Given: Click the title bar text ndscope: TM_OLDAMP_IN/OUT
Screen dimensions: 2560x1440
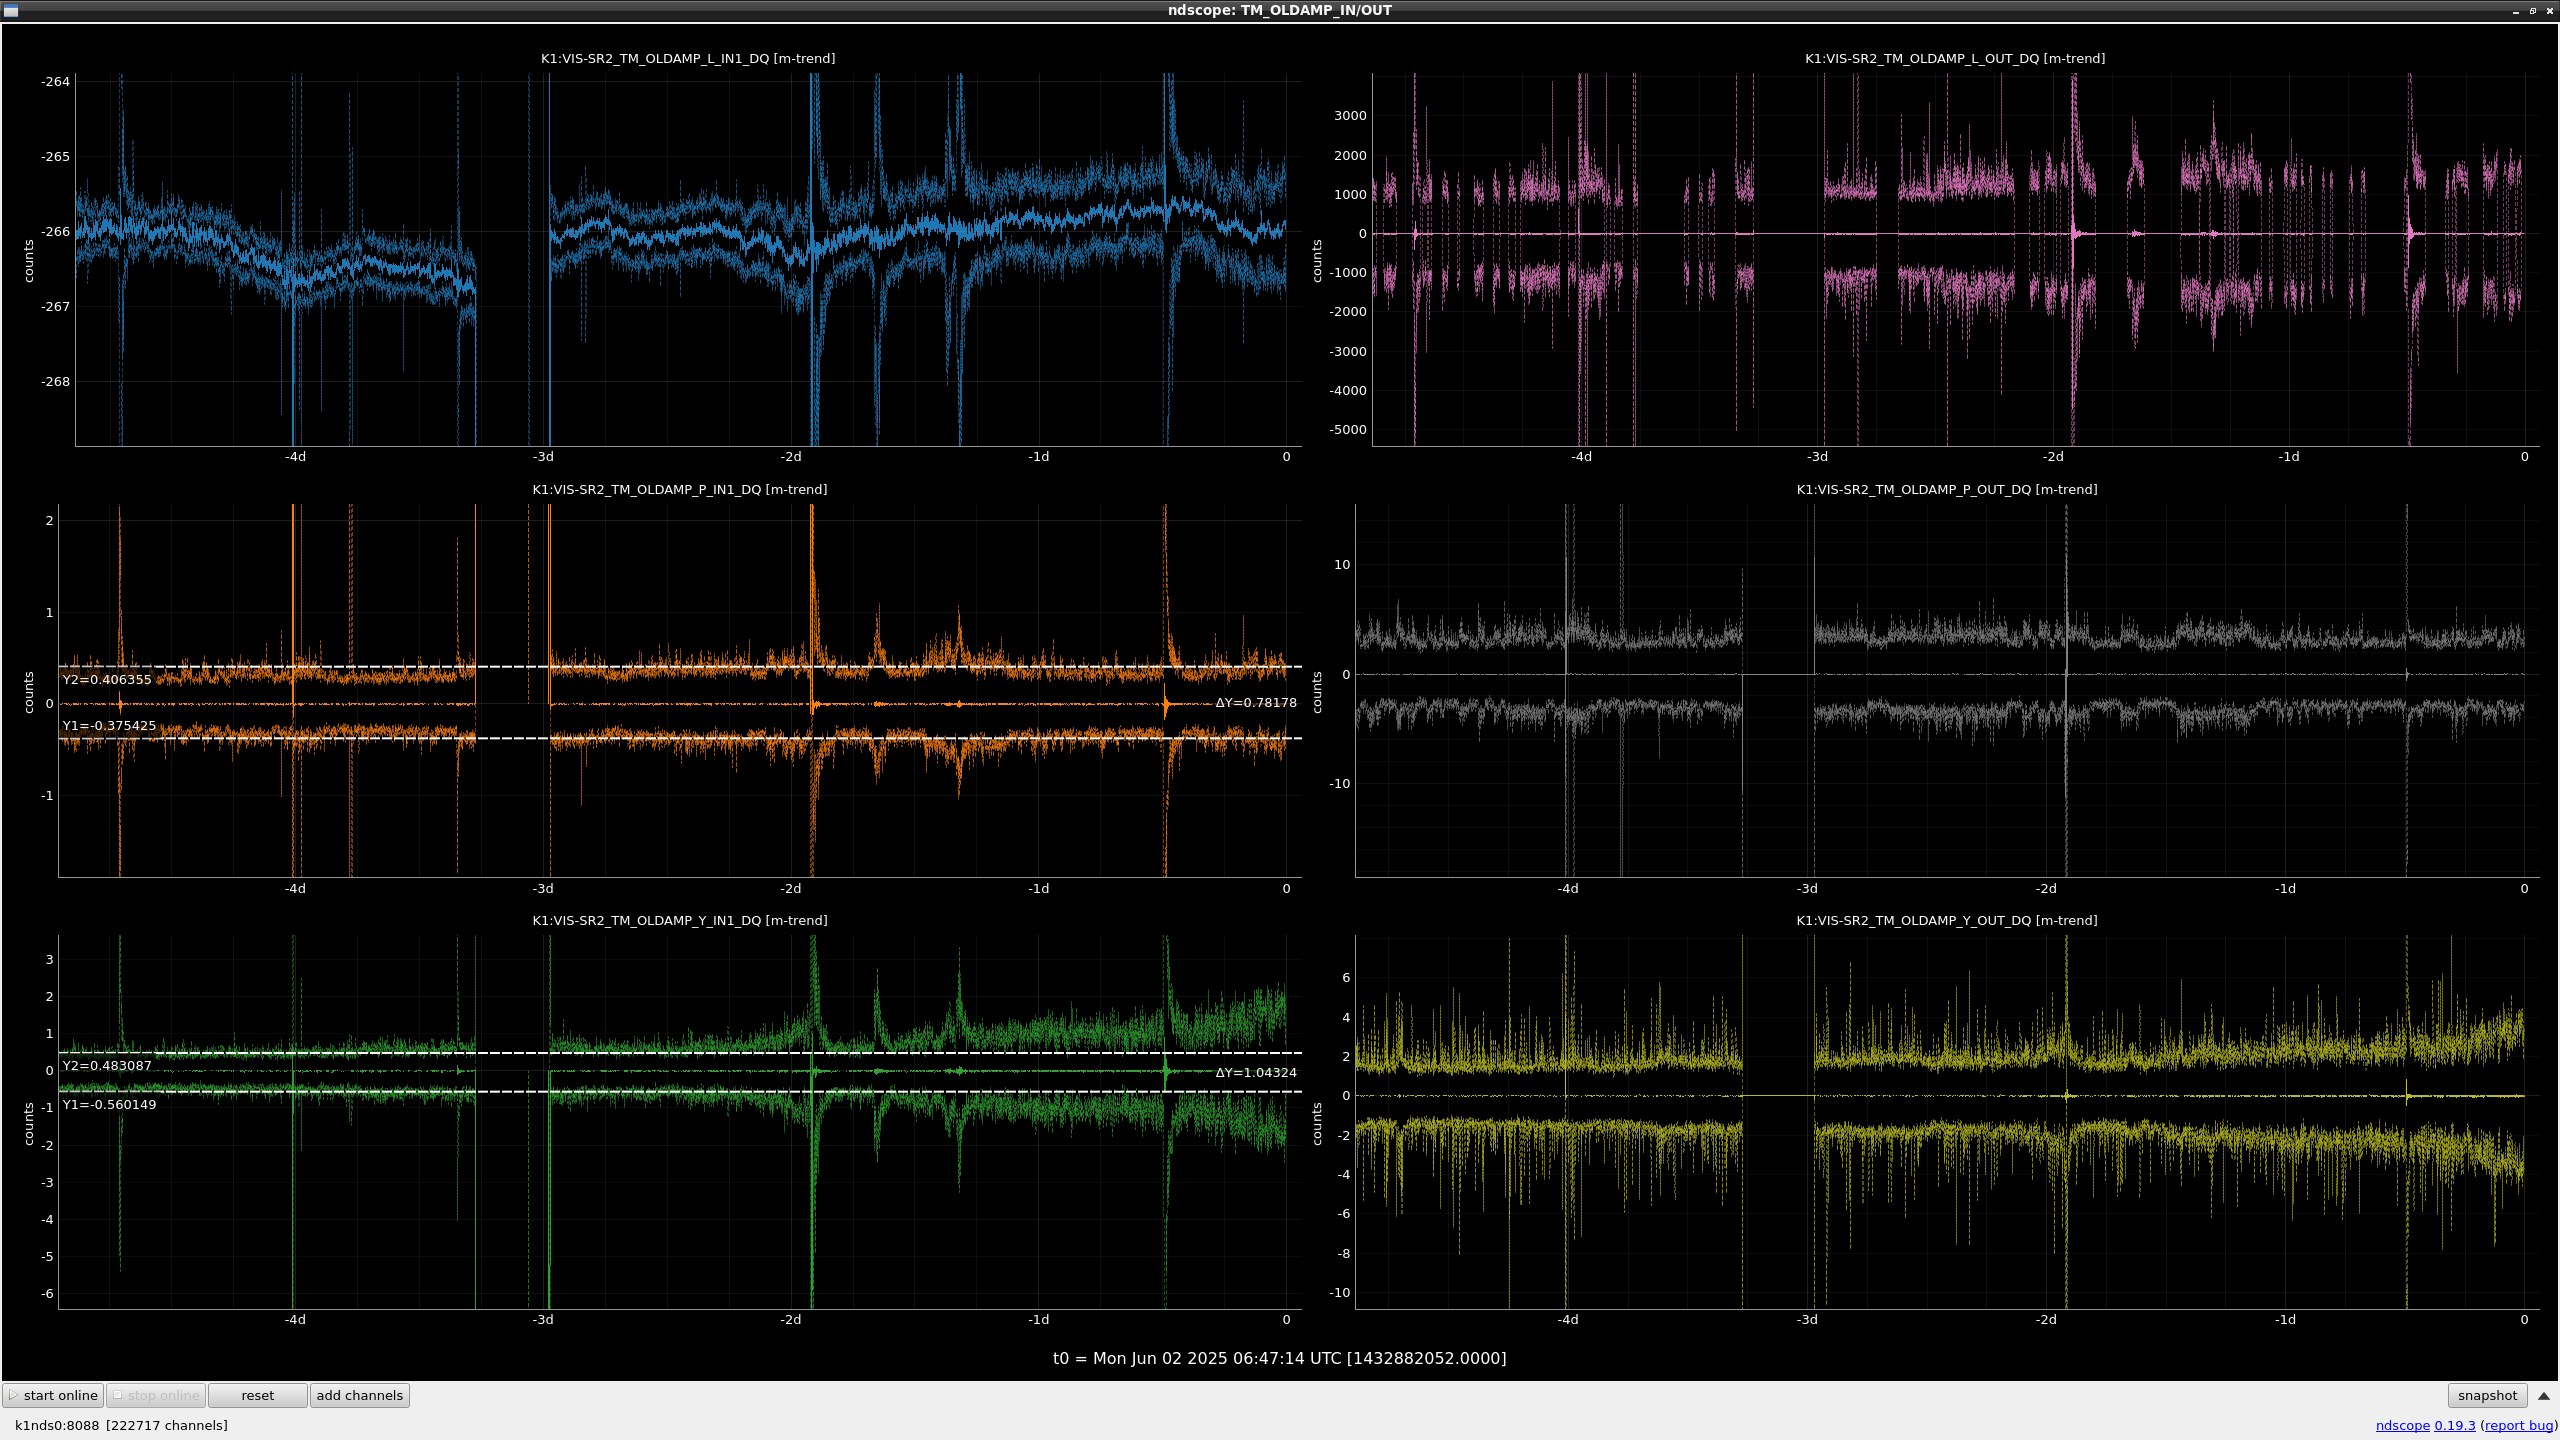Looking at the screenshot, I should [1279, 10].
